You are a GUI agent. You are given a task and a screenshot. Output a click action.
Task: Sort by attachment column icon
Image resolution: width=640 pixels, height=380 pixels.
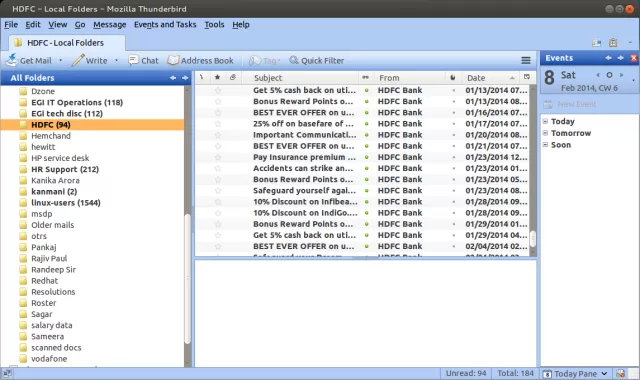click(x=233, y=77)
